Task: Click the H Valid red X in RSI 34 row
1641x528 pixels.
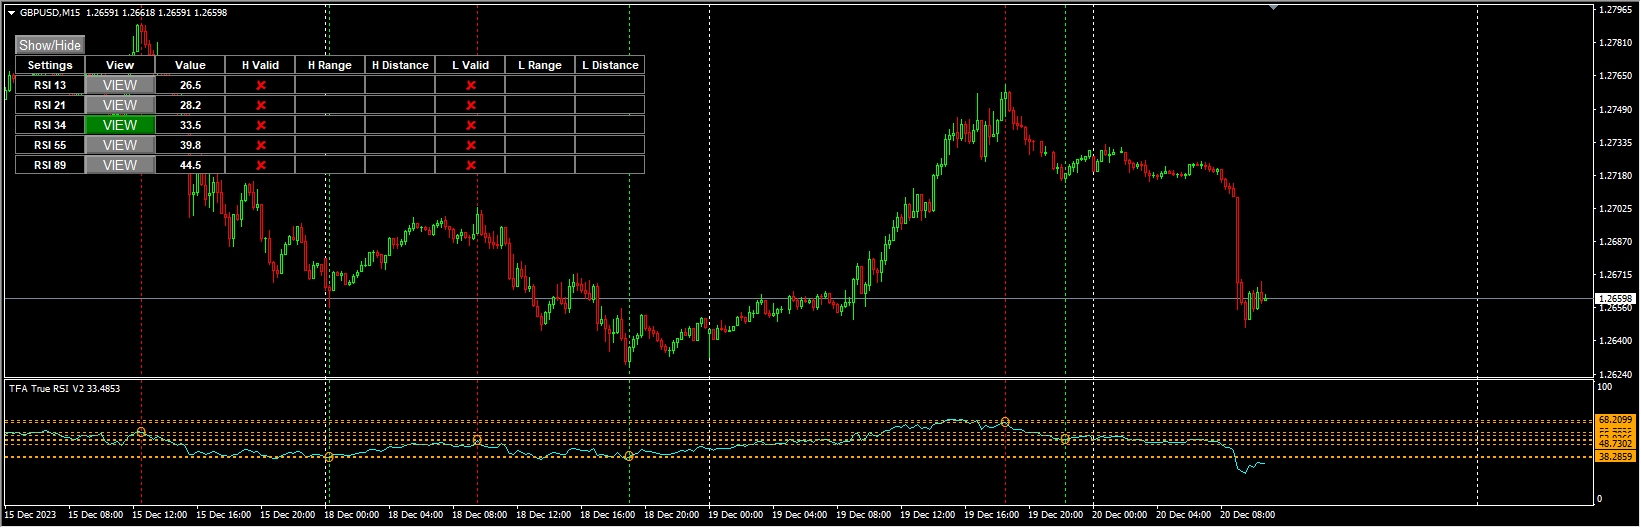Action: point(261,126)
